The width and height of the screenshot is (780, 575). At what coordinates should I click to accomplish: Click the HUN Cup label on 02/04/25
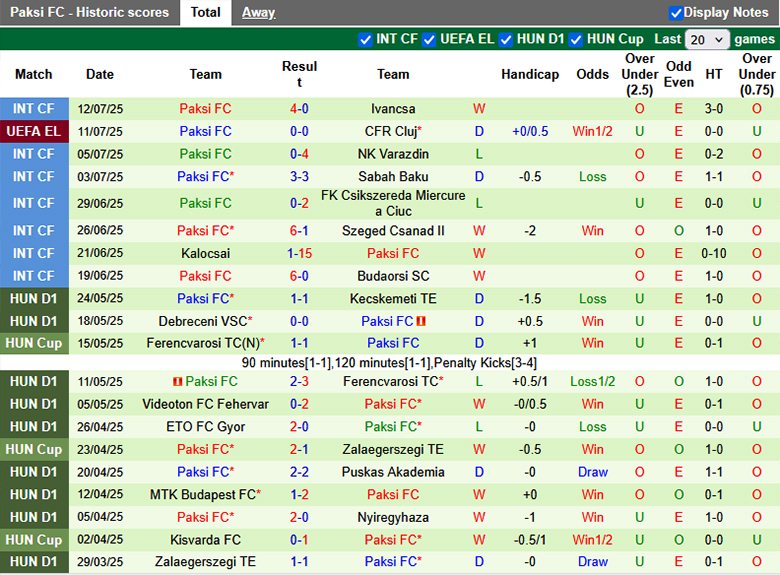point(34,540)
